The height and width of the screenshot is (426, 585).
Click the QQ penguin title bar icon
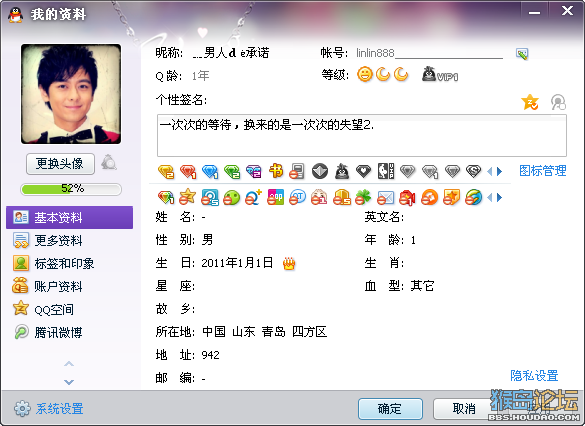[x=15, y=14]
